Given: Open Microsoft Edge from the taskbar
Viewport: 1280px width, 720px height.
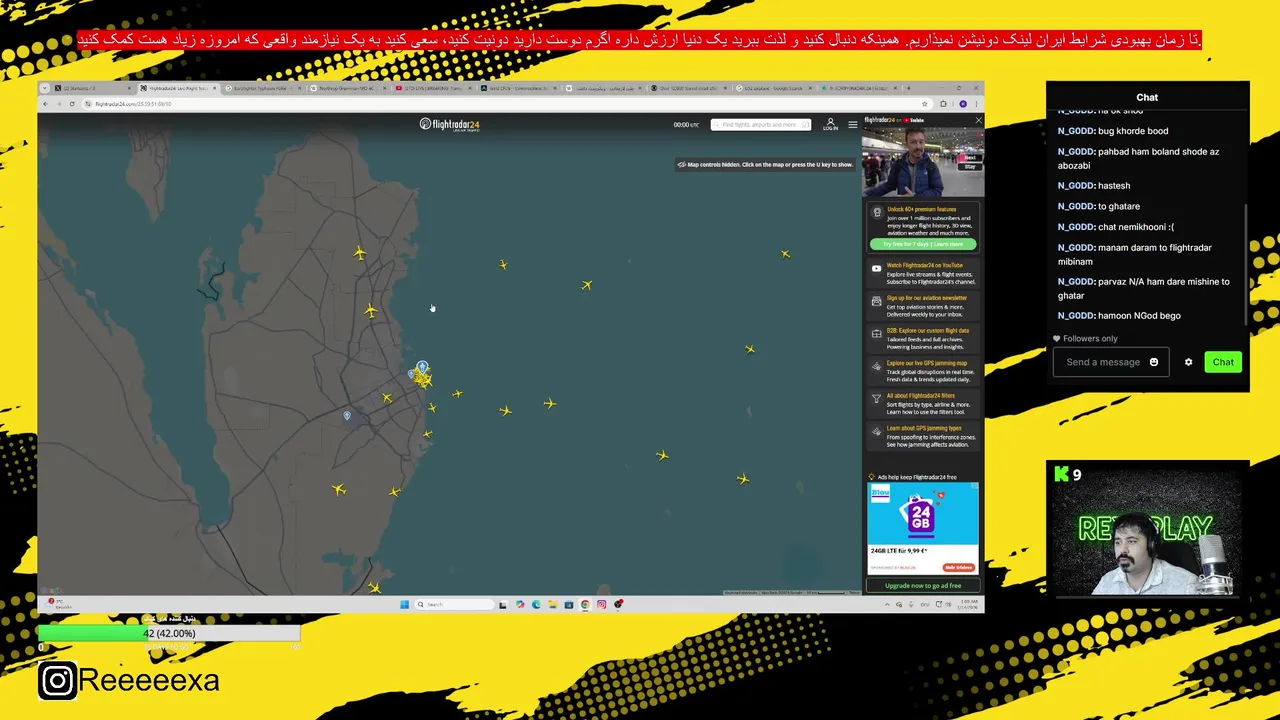Looking at the screenshot, I should point(536,604).
